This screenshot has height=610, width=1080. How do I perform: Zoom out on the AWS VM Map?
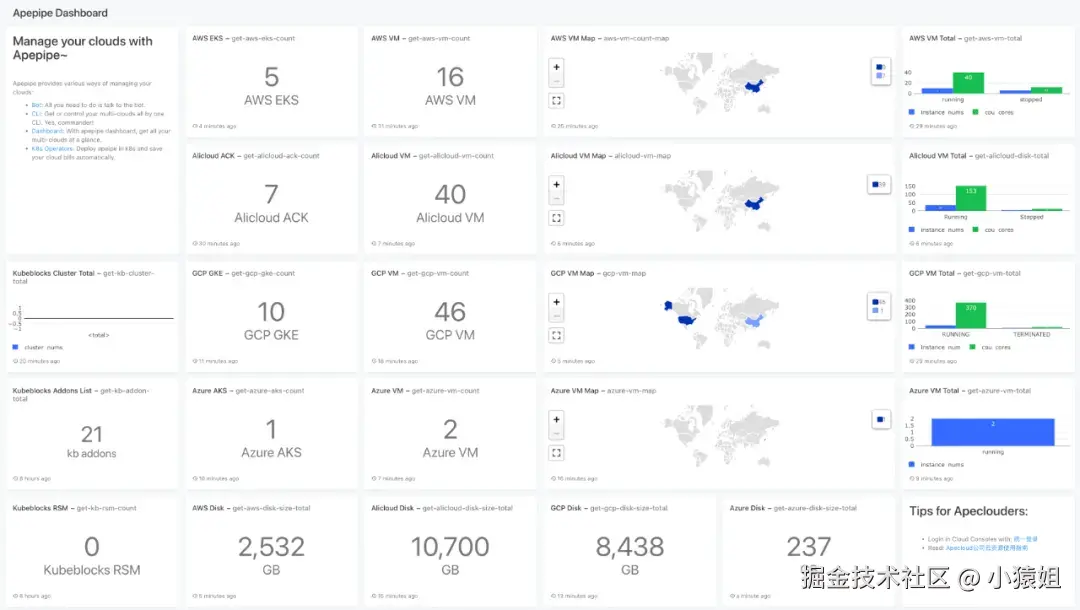pyautogui.click(x=557, y=81)
